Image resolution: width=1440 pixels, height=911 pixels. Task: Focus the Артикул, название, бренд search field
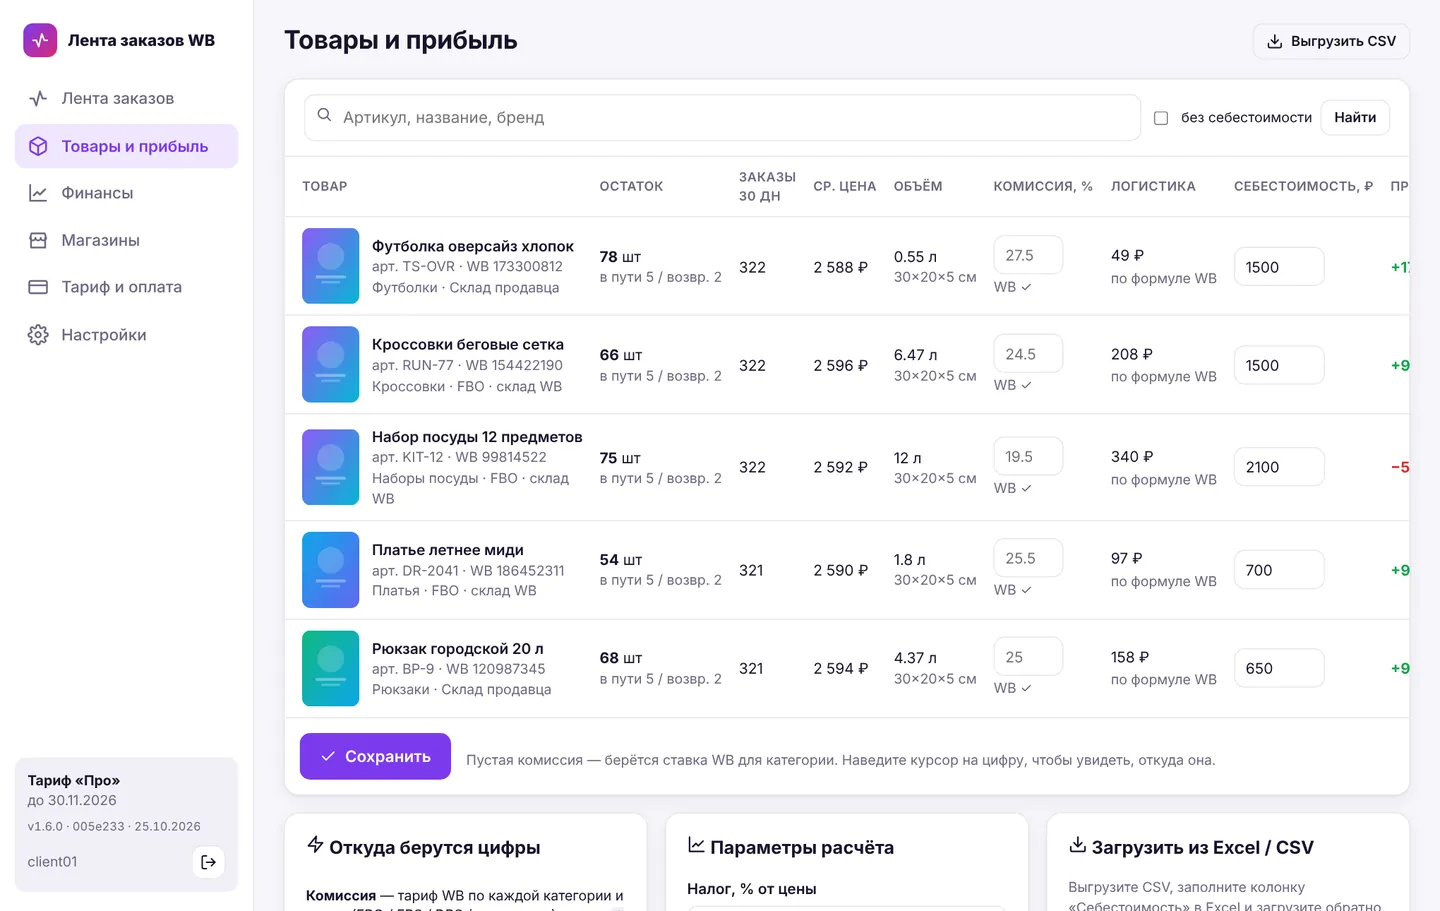(x=722, y=118)
